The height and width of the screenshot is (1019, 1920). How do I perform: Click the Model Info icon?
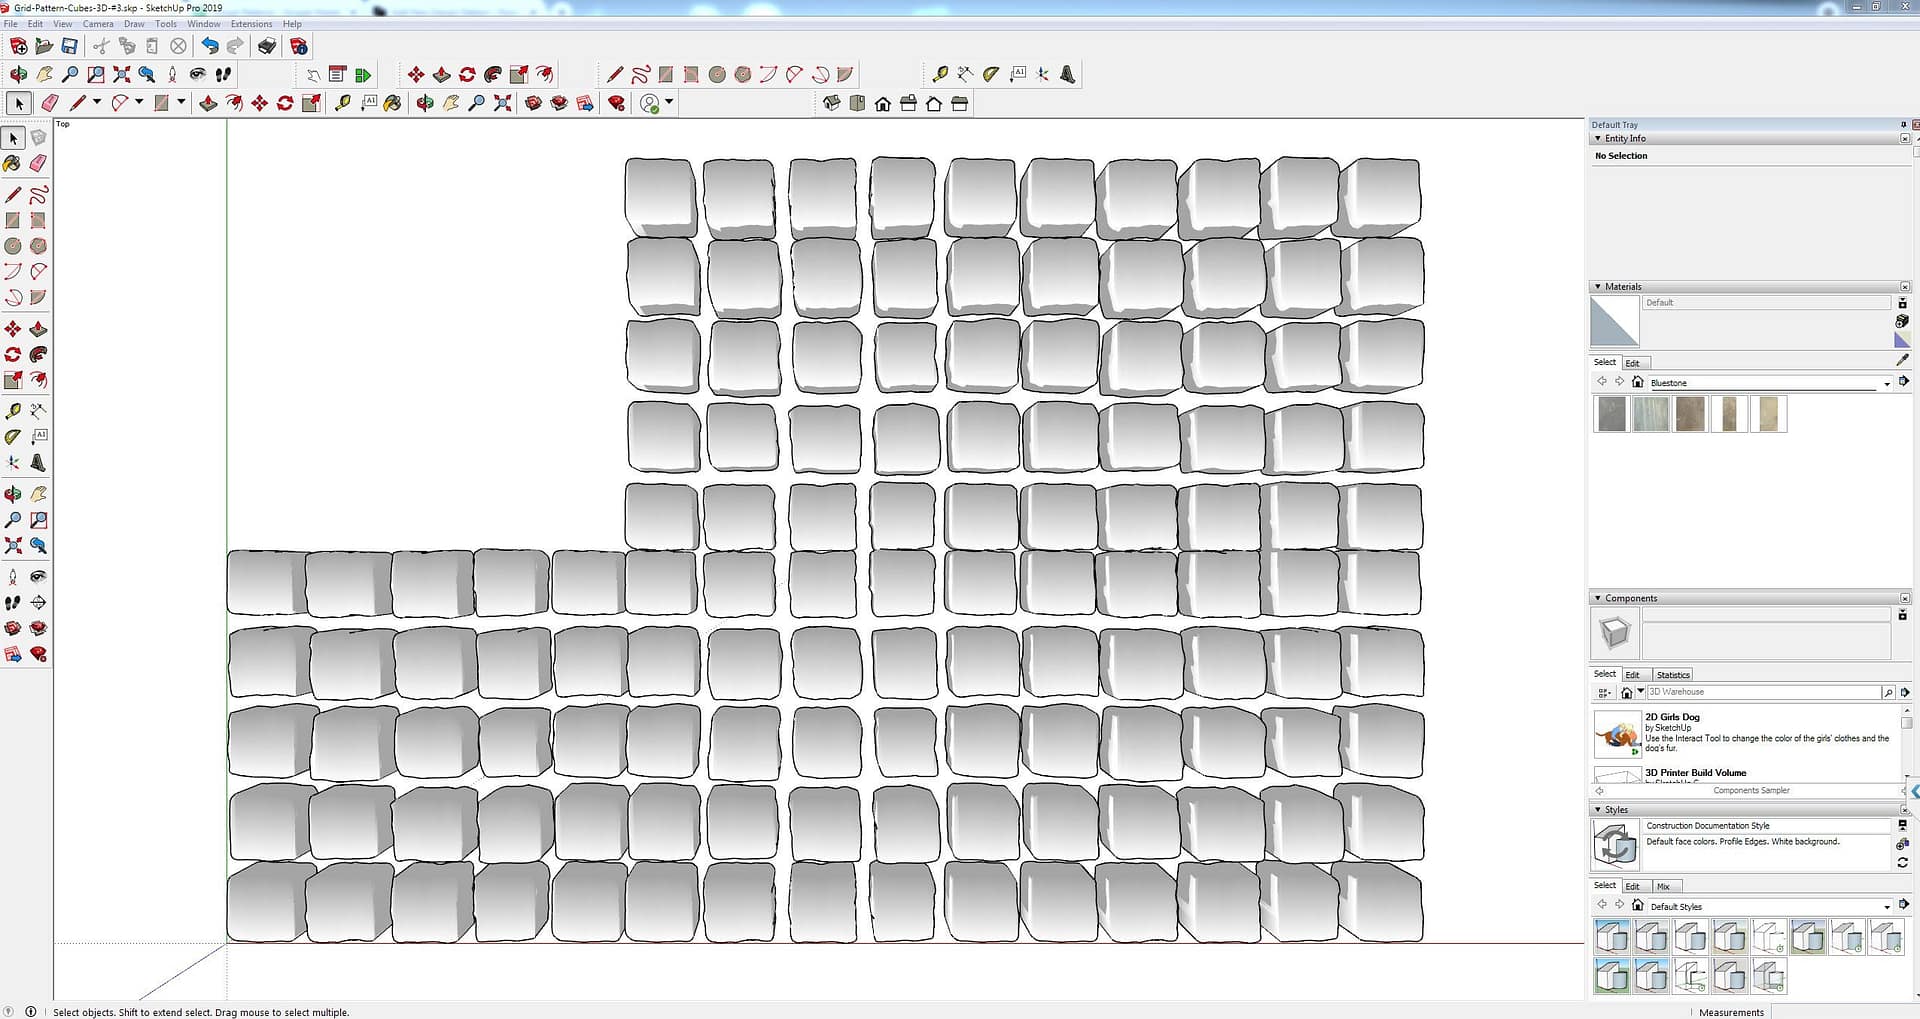(298, 46)
